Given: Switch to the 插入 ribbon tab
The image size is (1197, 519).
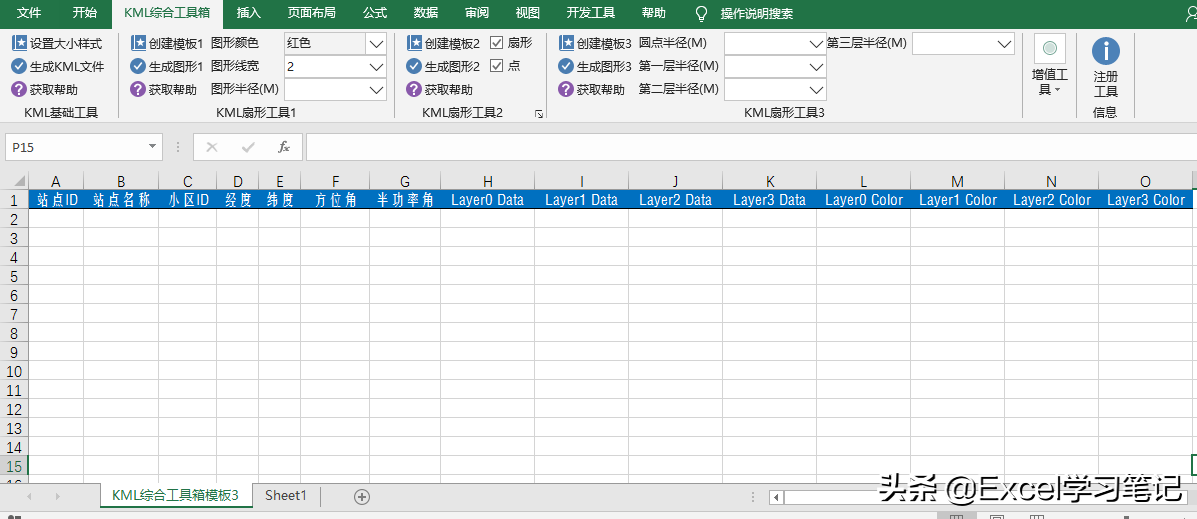Looking at the screenshot, I should click(249, 13).
